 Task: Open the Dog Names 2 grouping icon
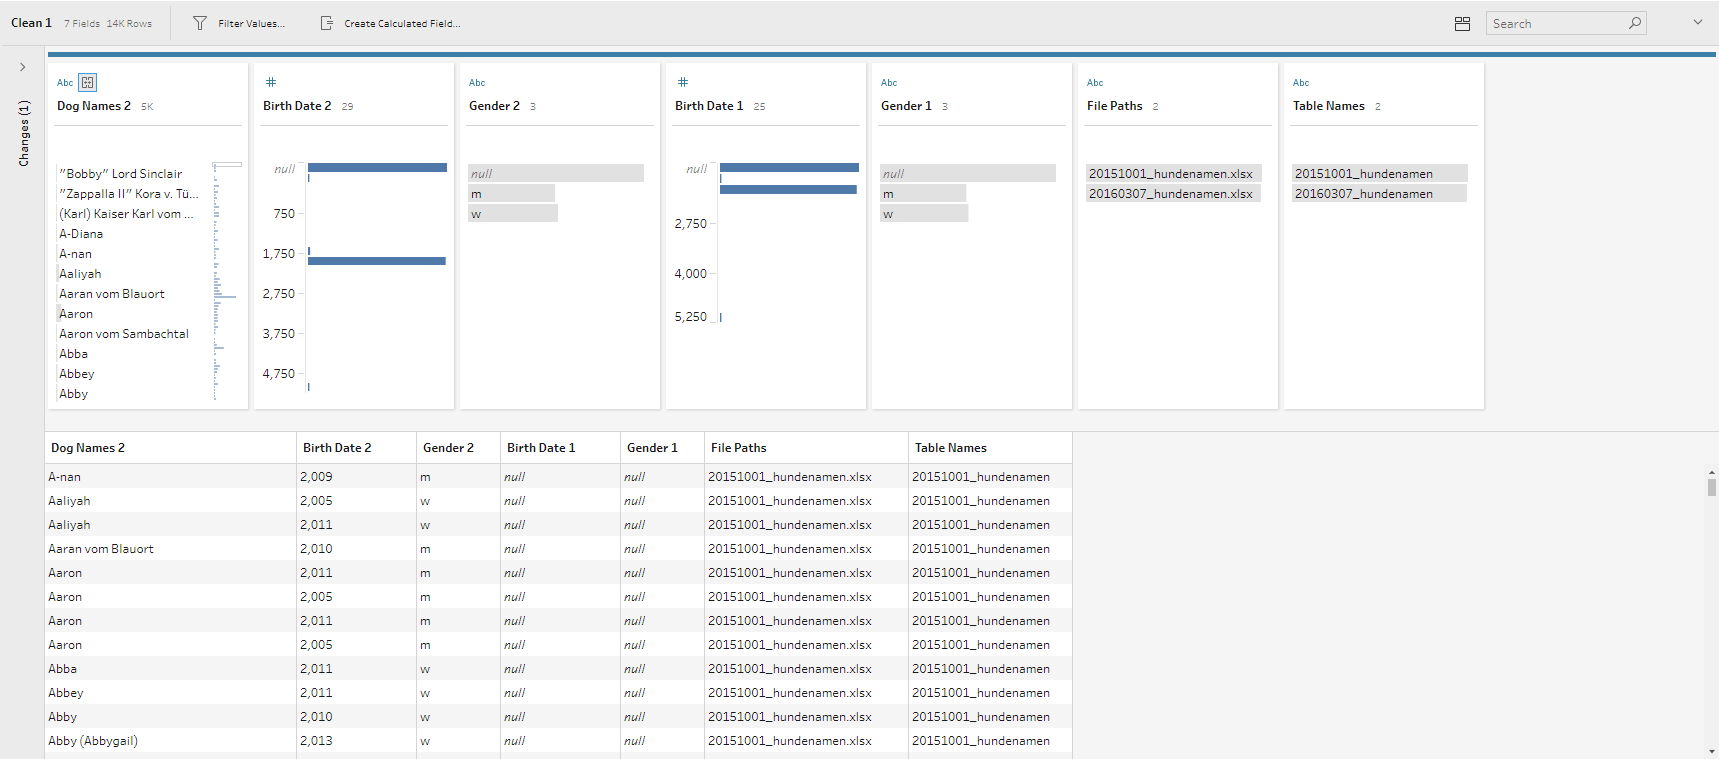(88, 83)
